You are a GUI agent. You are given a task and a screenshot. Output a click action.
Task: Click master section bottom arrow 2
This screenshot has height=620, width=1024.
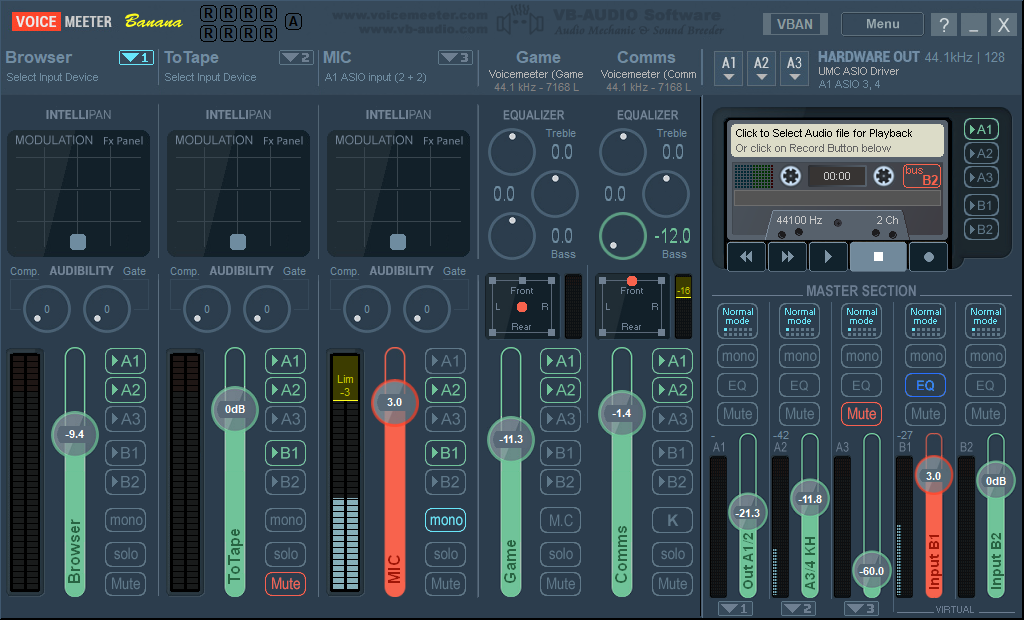pyautogui.click(x=799, y=608)
